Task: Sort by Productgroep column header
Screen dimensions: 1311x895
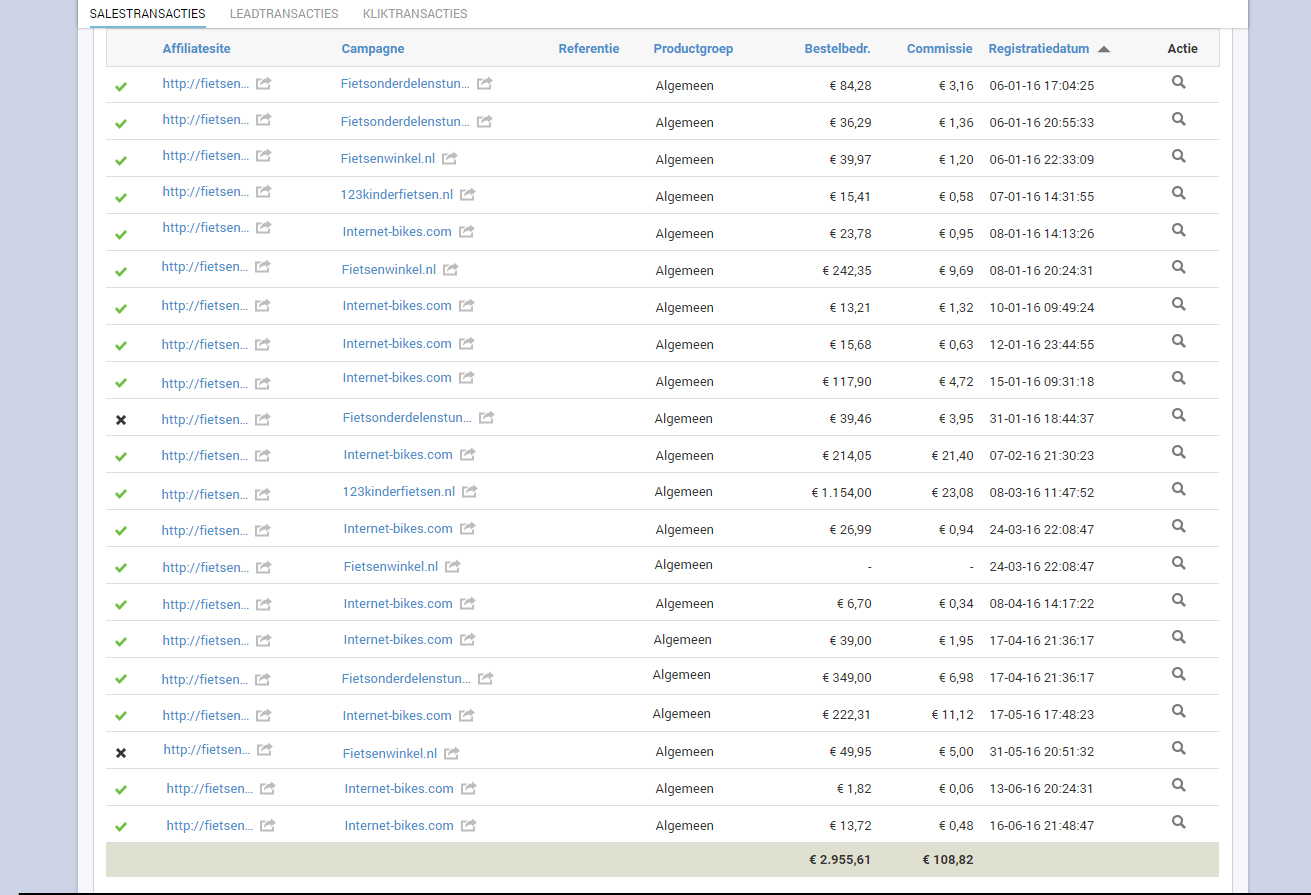Action: click(693, 49)
